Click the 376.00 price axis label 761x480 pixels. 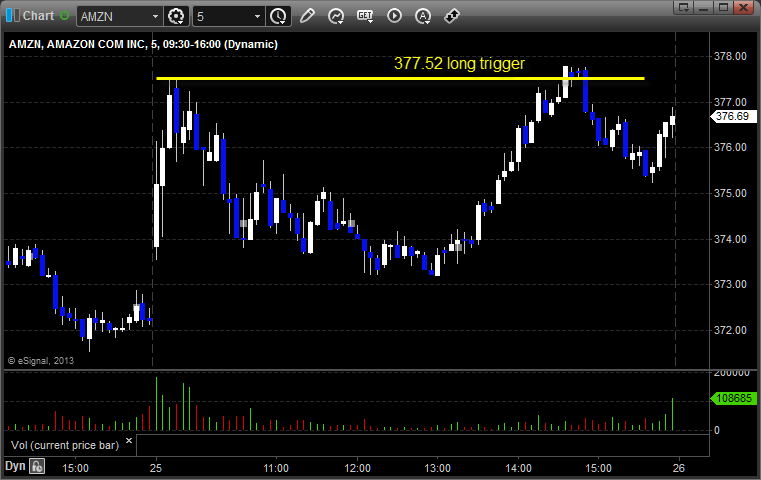point(730,148)
